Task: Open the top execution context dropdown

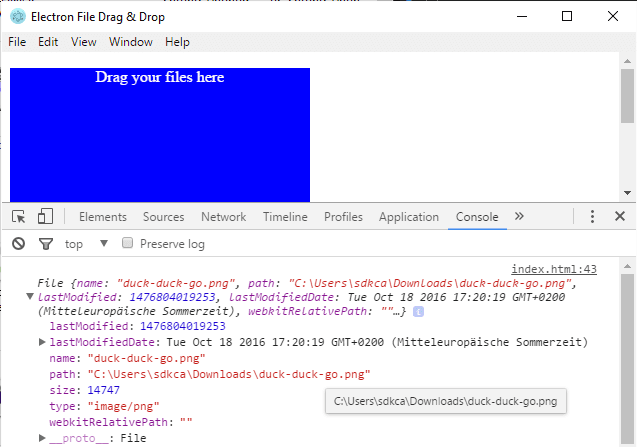Action: [x=86, y=244]
